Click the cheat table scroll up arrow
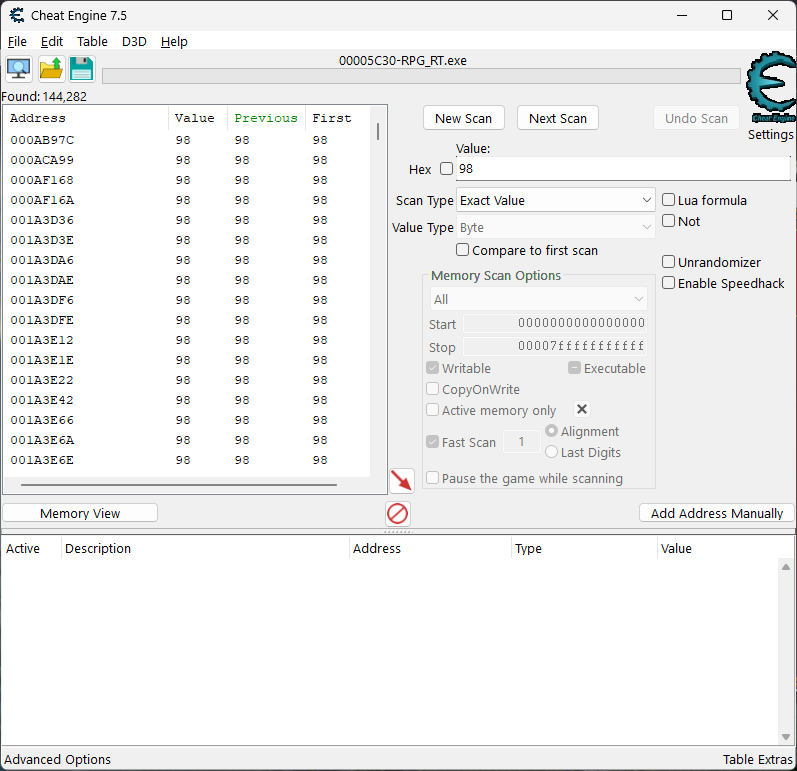Image resolution: width=797 pixels, height=771 pixels. click(x=786, y=567)
